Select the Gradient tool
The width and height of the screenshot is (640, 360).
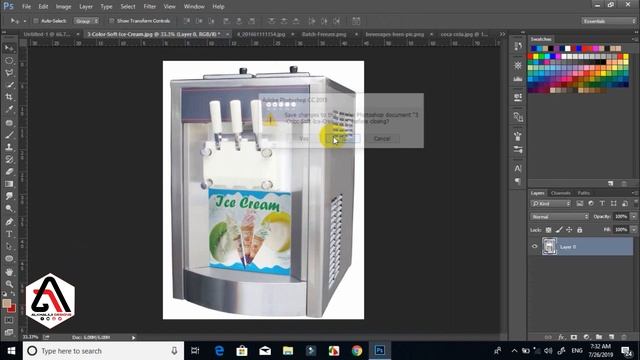click(x=9, y=184)
